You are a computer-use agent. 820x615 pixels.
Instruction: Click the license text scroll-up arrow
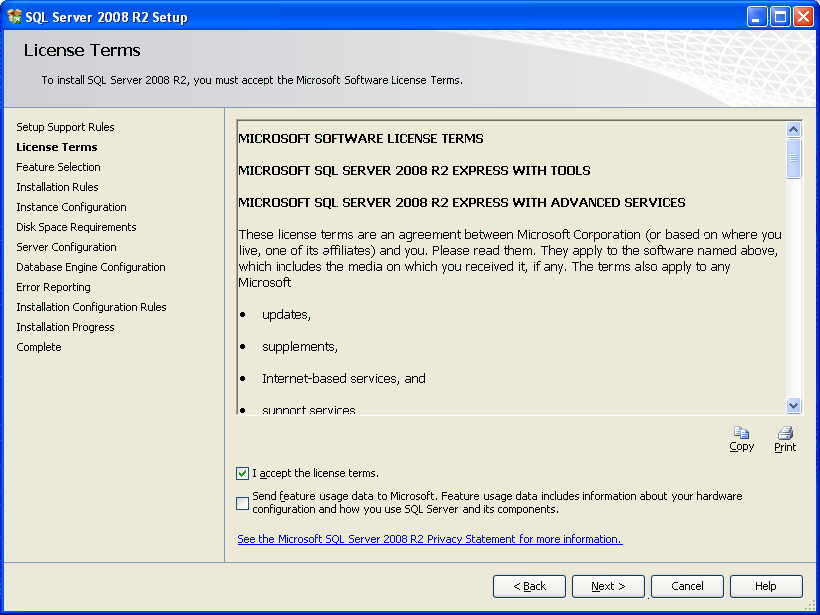(793, 130)
